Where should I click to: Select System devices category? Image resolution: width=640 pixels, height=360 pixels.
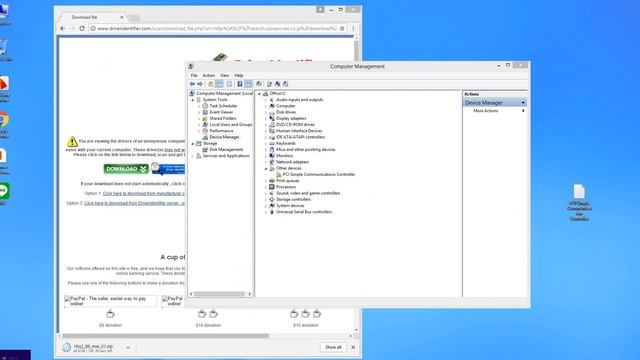point(290,206)
